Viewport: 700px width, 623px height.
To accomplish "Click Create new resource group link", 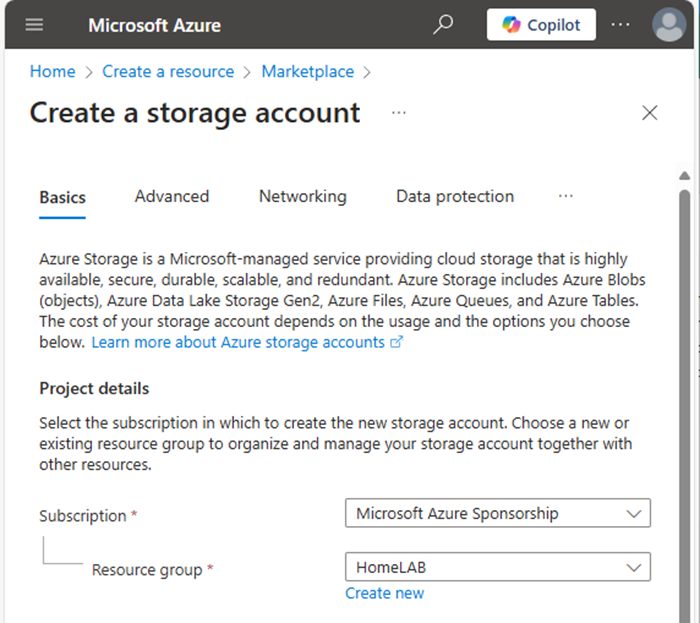I will [384, 593].
